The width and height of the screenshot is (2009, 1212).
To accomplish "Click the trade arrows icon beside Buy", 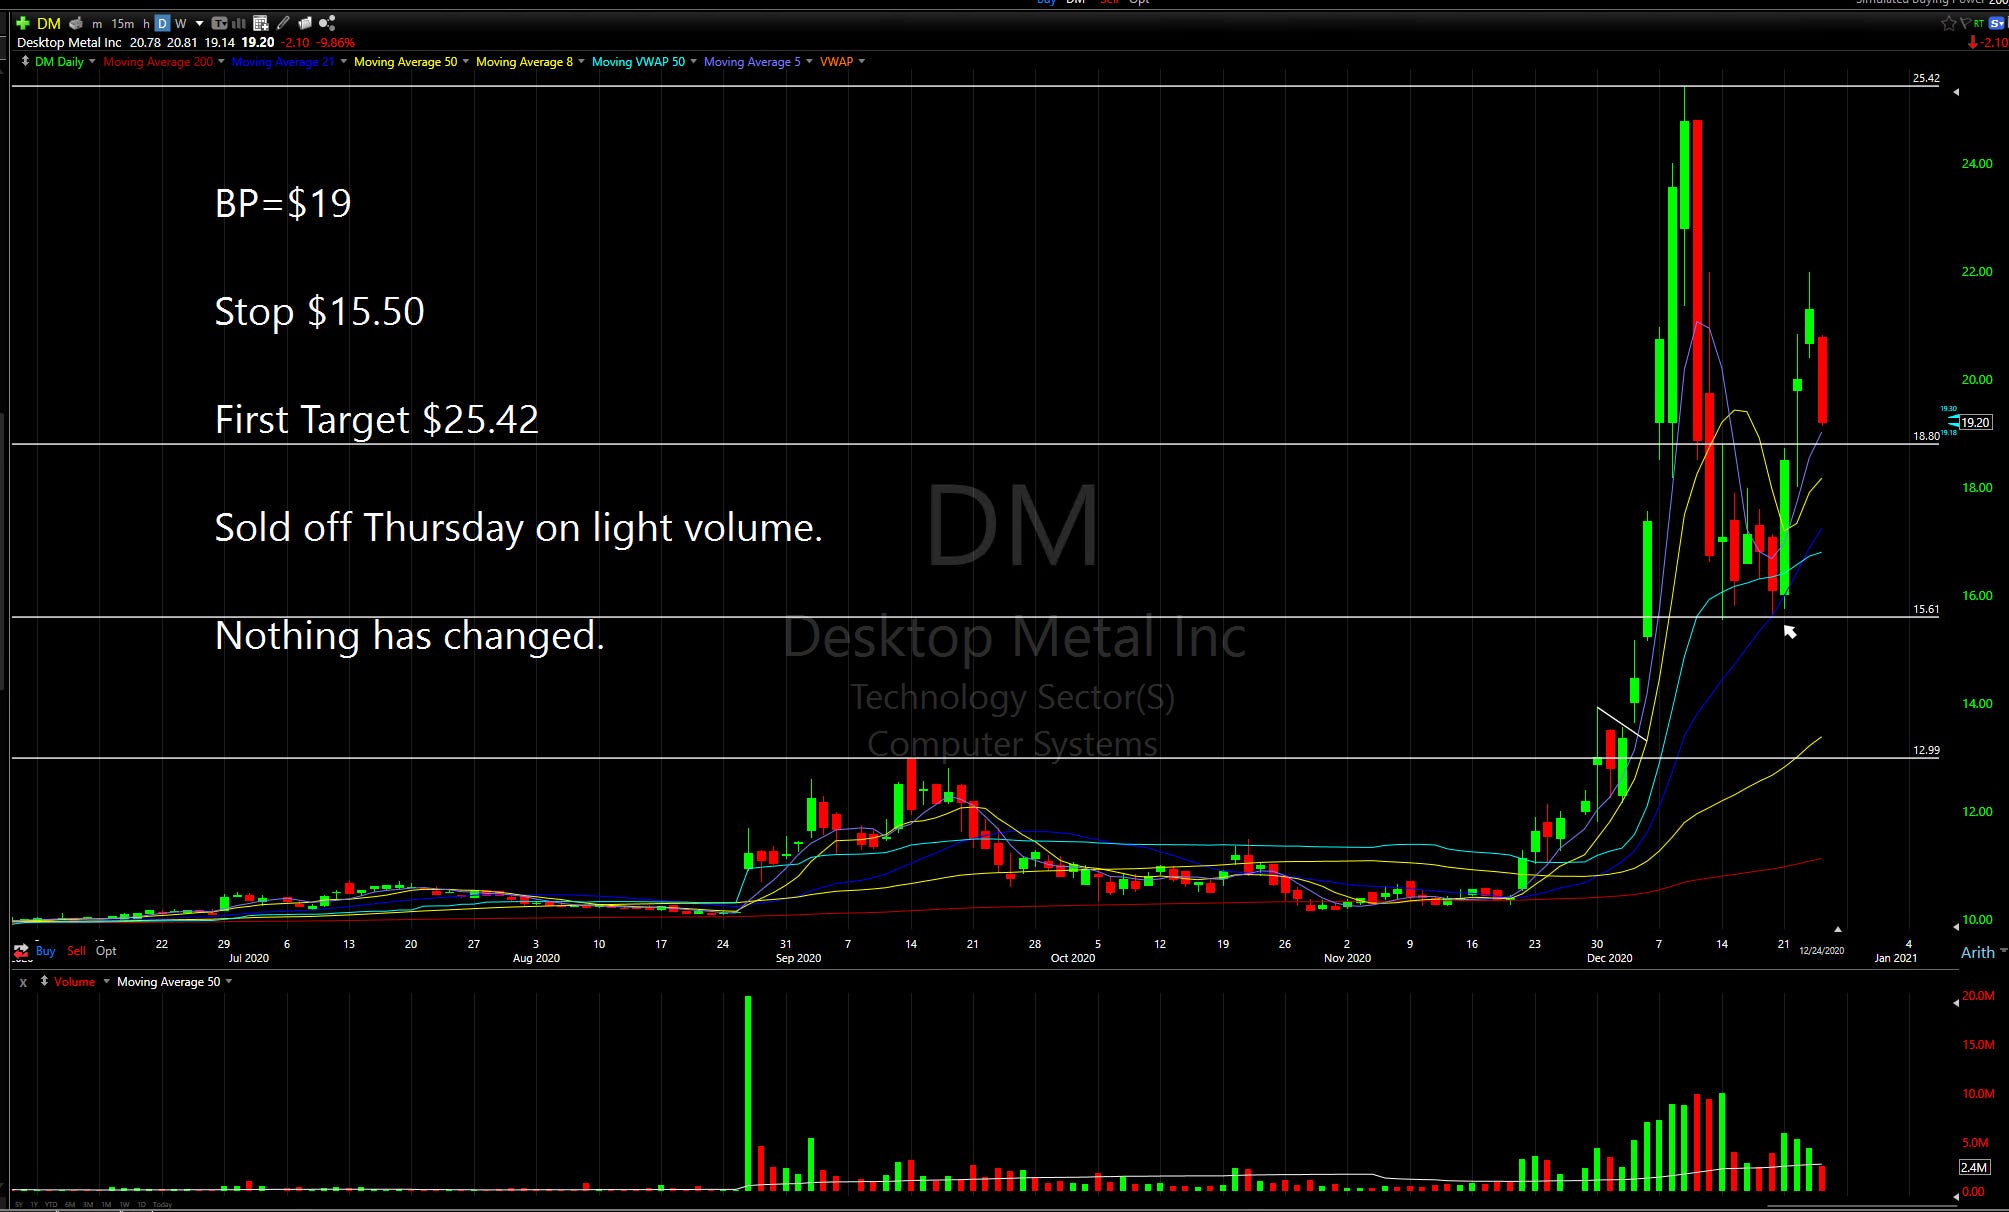I will click(x=20, y=949).
